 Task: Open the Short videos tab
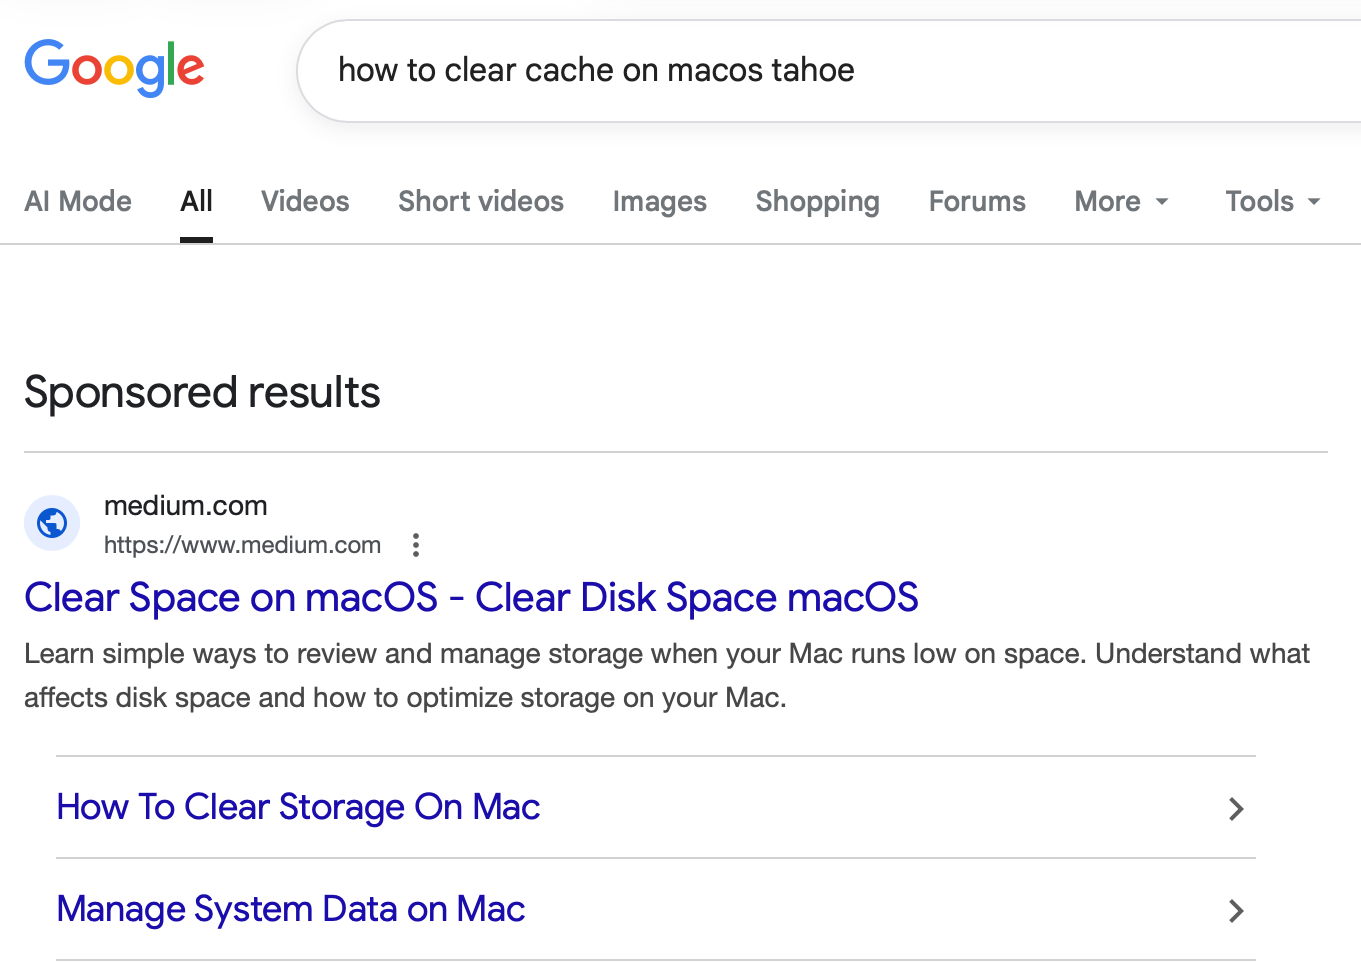(x=481, y=202)
